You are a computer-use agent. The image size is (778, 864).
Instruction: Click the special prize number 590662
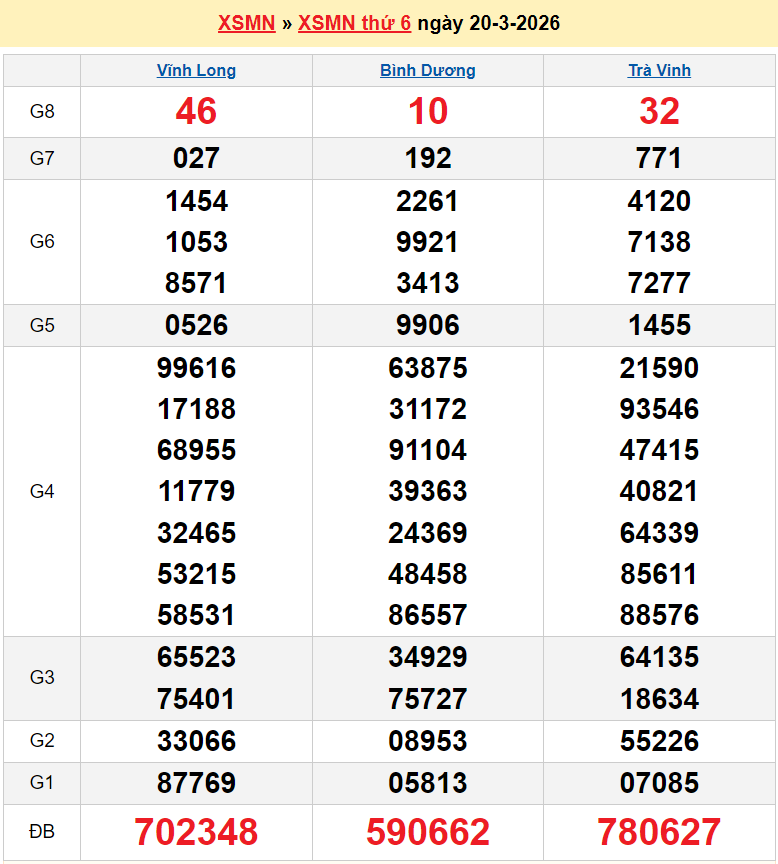point(428,832)
